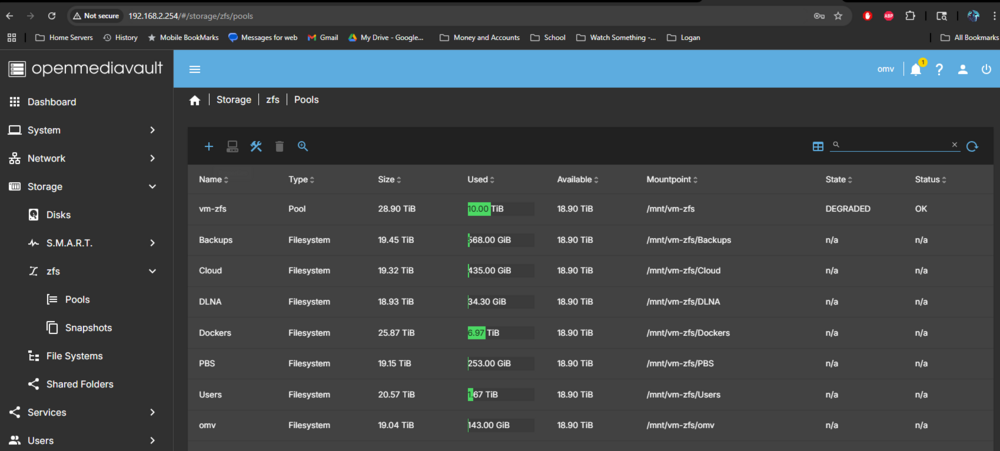Click the home breadcrumb icon
Viewport: 1000px width, 451px height.
pos(195,100)
